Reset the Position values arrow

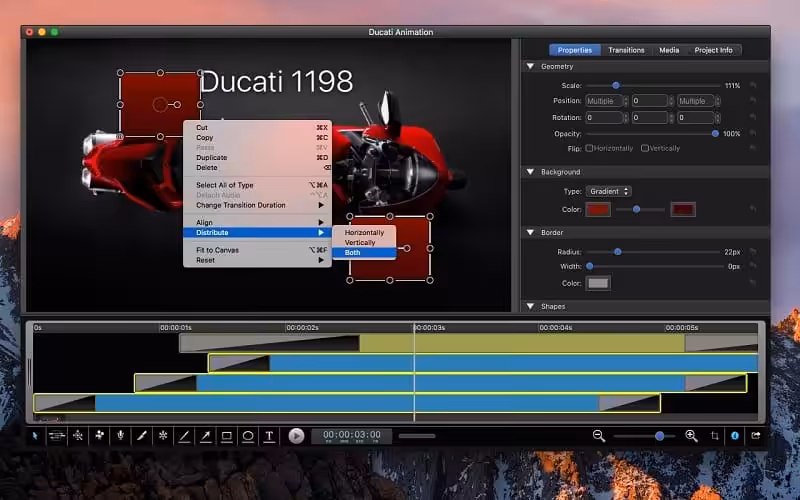[753, 101]
